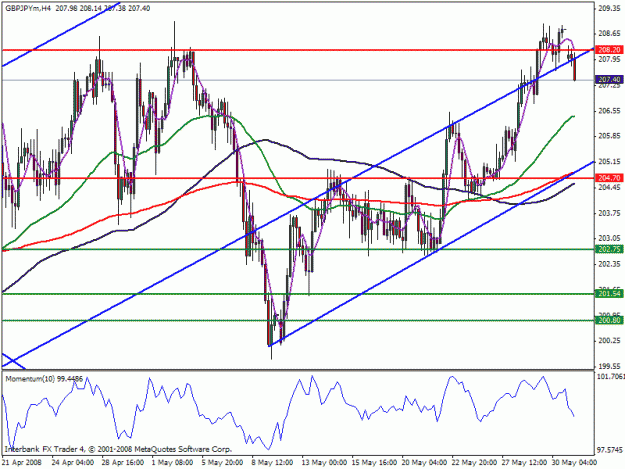Click the 22 May 20:00 time label
Image resolution: width=625 pixels, height=469 pixels.
pos(474,463)
